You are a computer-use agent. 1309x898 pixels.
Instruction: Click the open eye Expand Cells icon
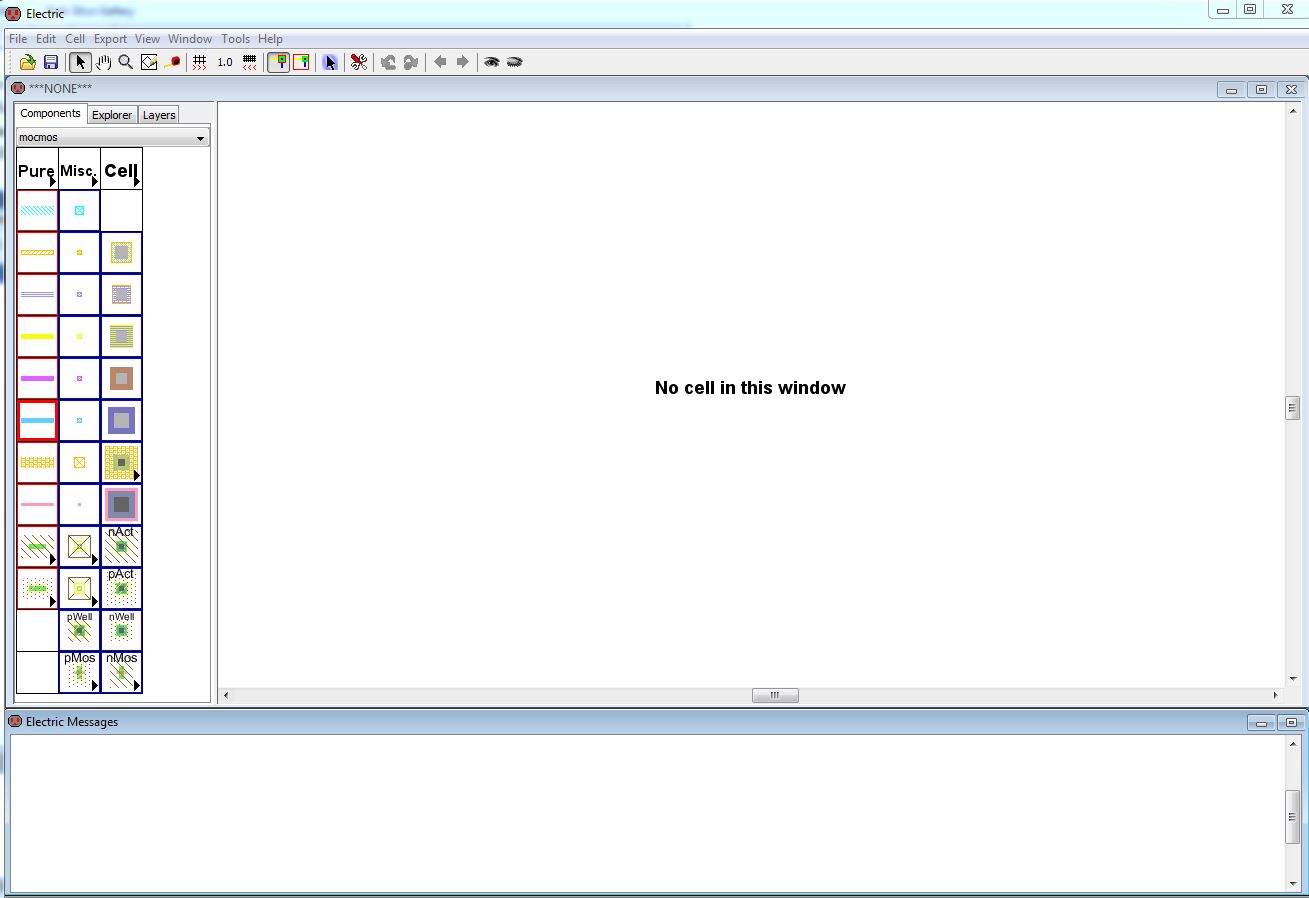[x=492, y=62]
